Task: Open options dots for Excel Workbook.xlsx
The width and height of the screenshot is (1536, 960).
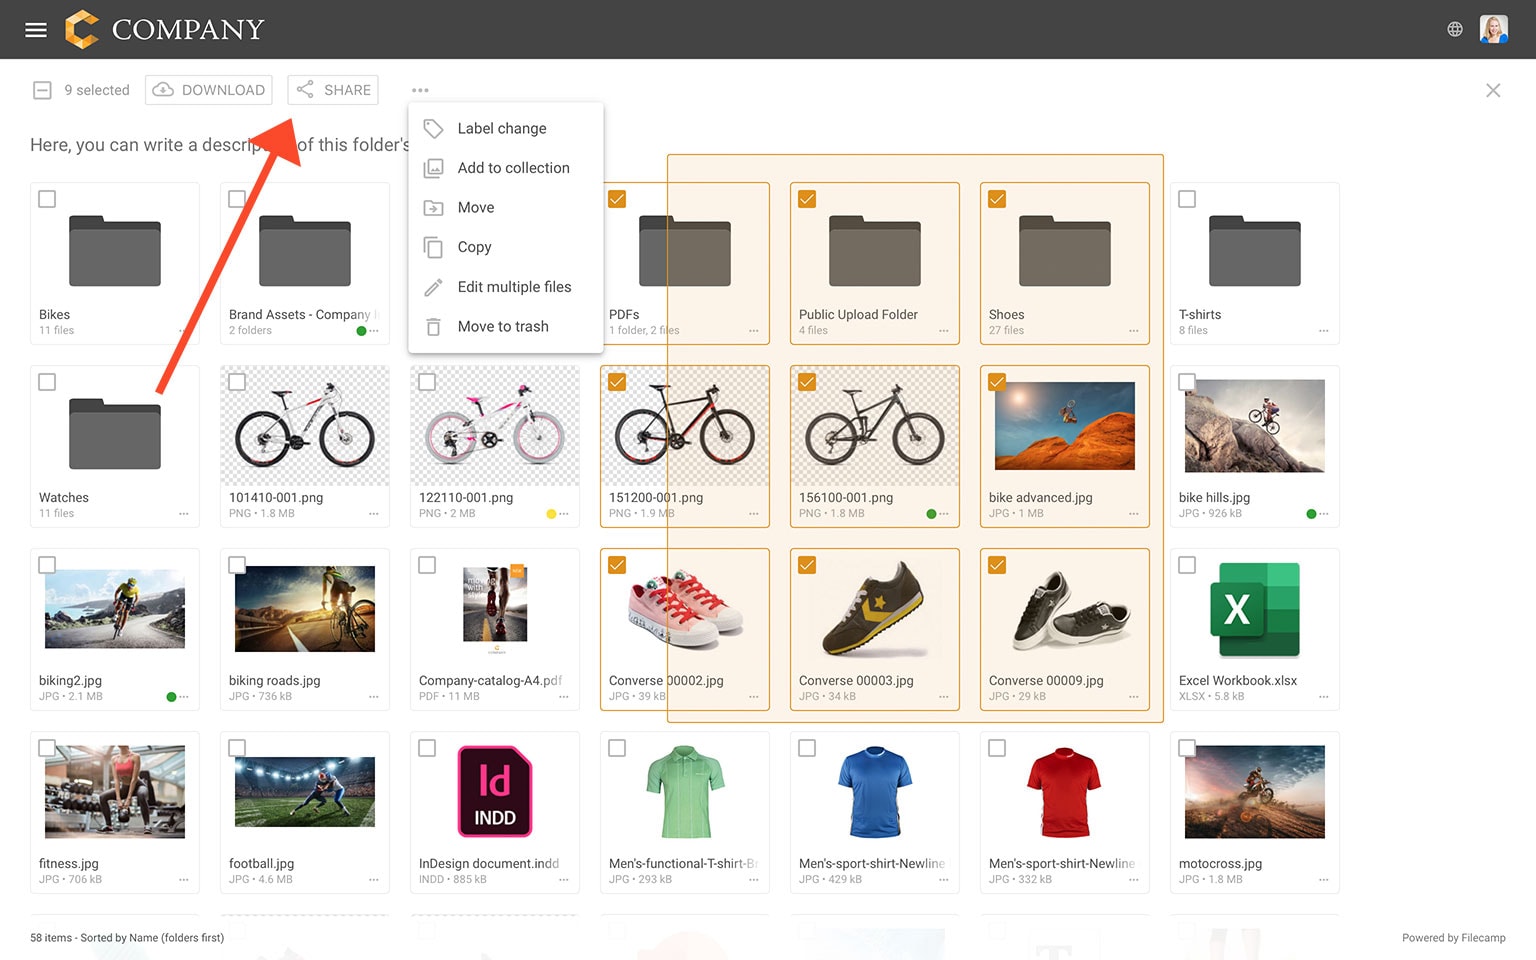Action: pyautogui.click(x=1323, y=697)
